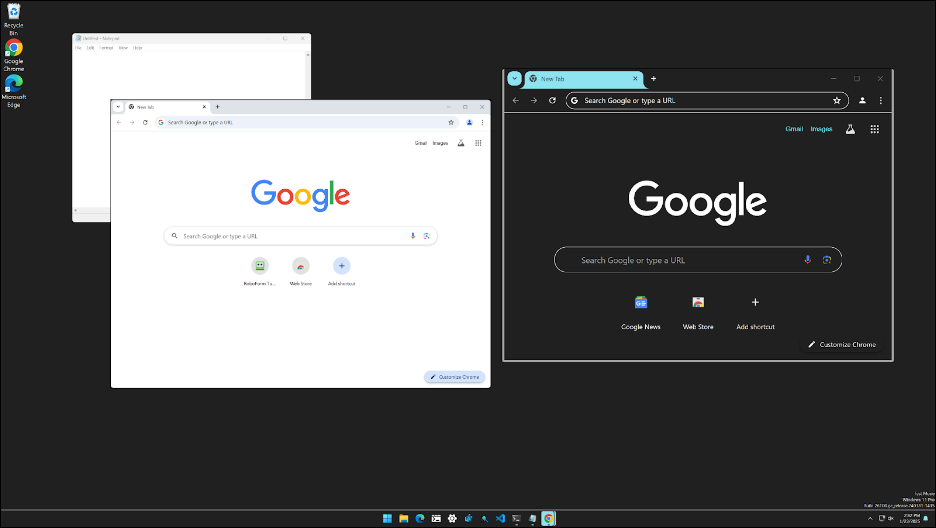Open the three-dot menu in dark Chrome

click(x=880, y=101)
